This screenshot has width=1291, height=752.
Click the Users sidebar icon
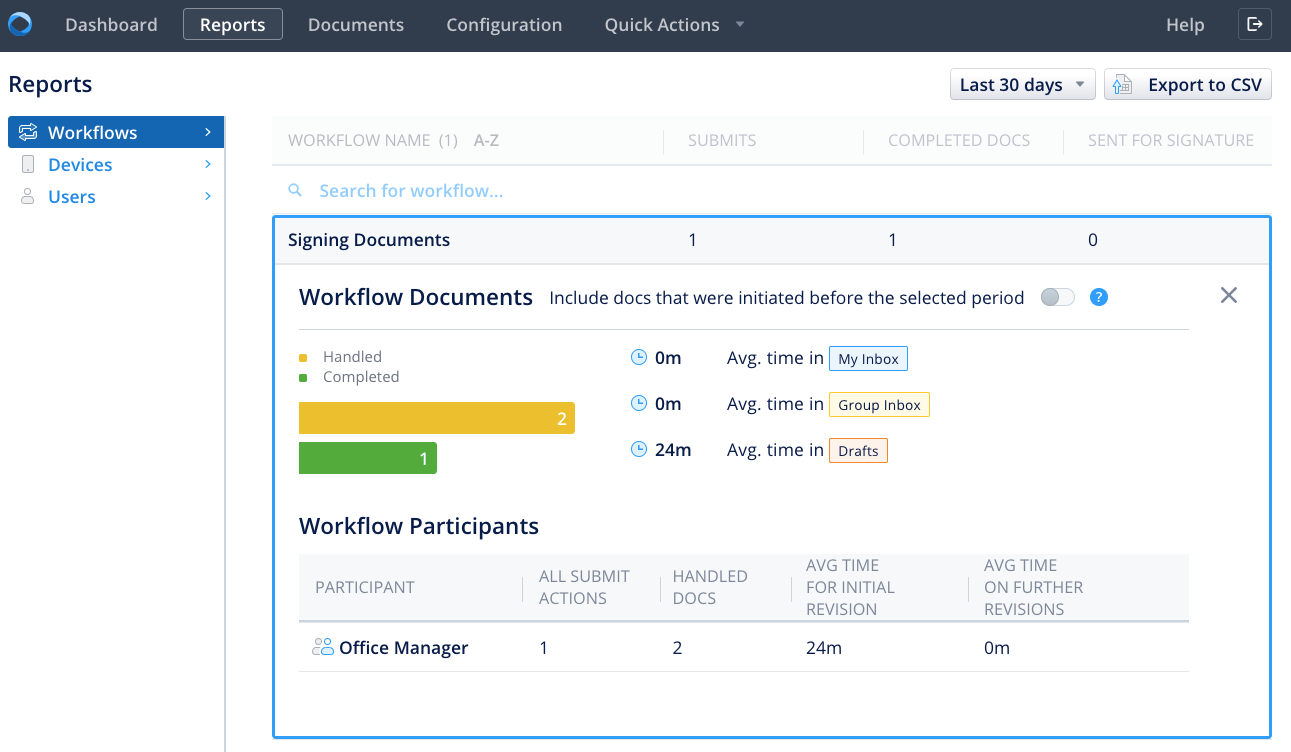tap(28, 197)
